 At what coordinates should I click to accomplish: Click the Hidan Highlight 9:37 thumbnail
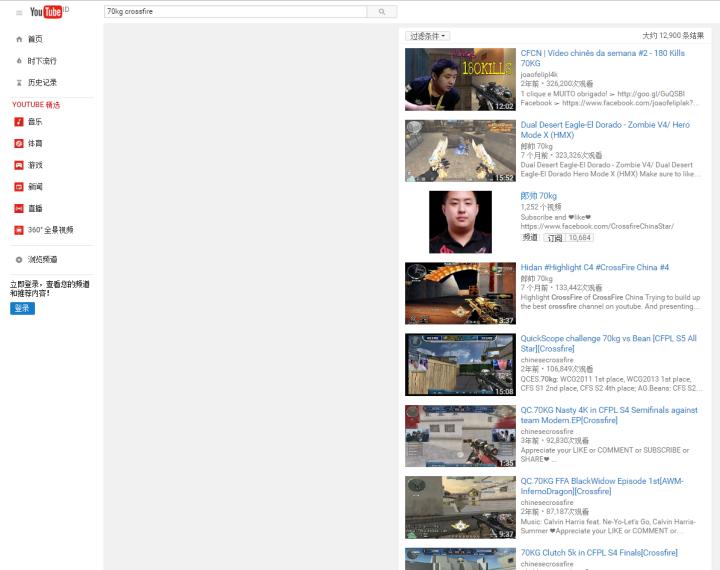click(x=460, y=293)
